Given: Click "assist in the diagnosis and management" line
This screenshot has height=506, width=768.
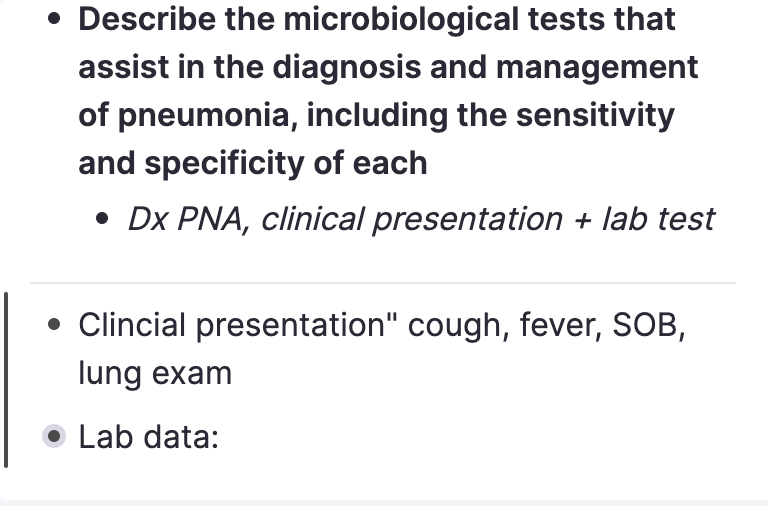Looking at the screenshot, I should tap(388, 68).
